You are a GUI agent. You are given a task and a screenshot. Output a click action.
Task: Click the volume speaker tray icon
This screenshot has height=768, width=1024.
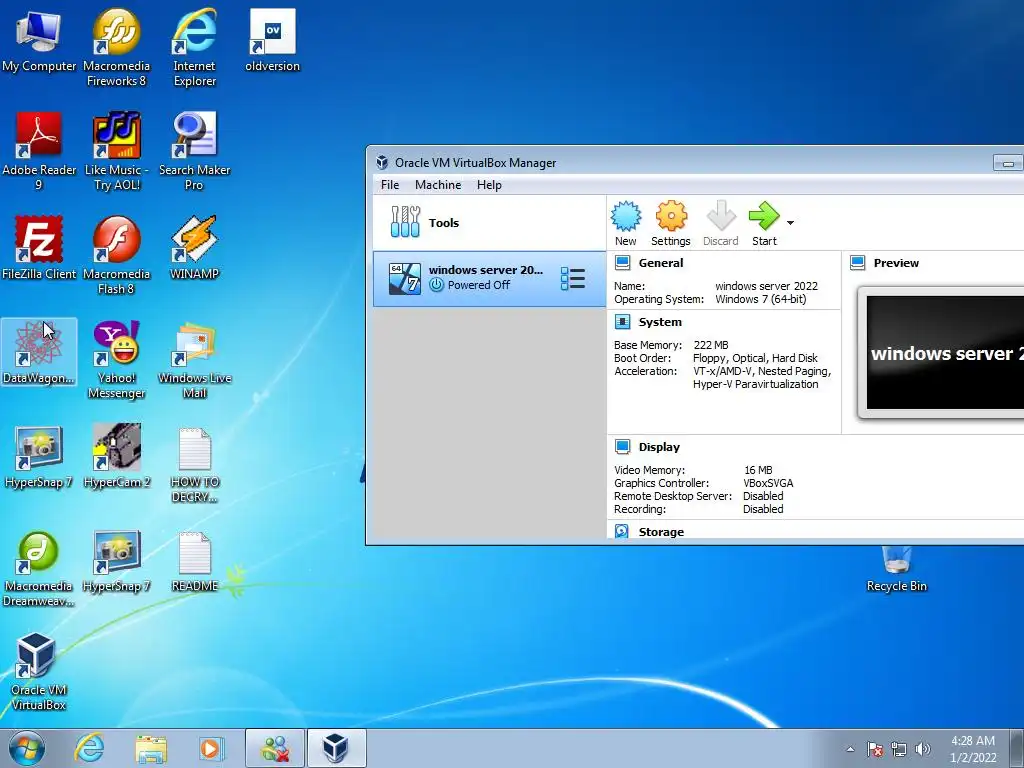(923, 749)
